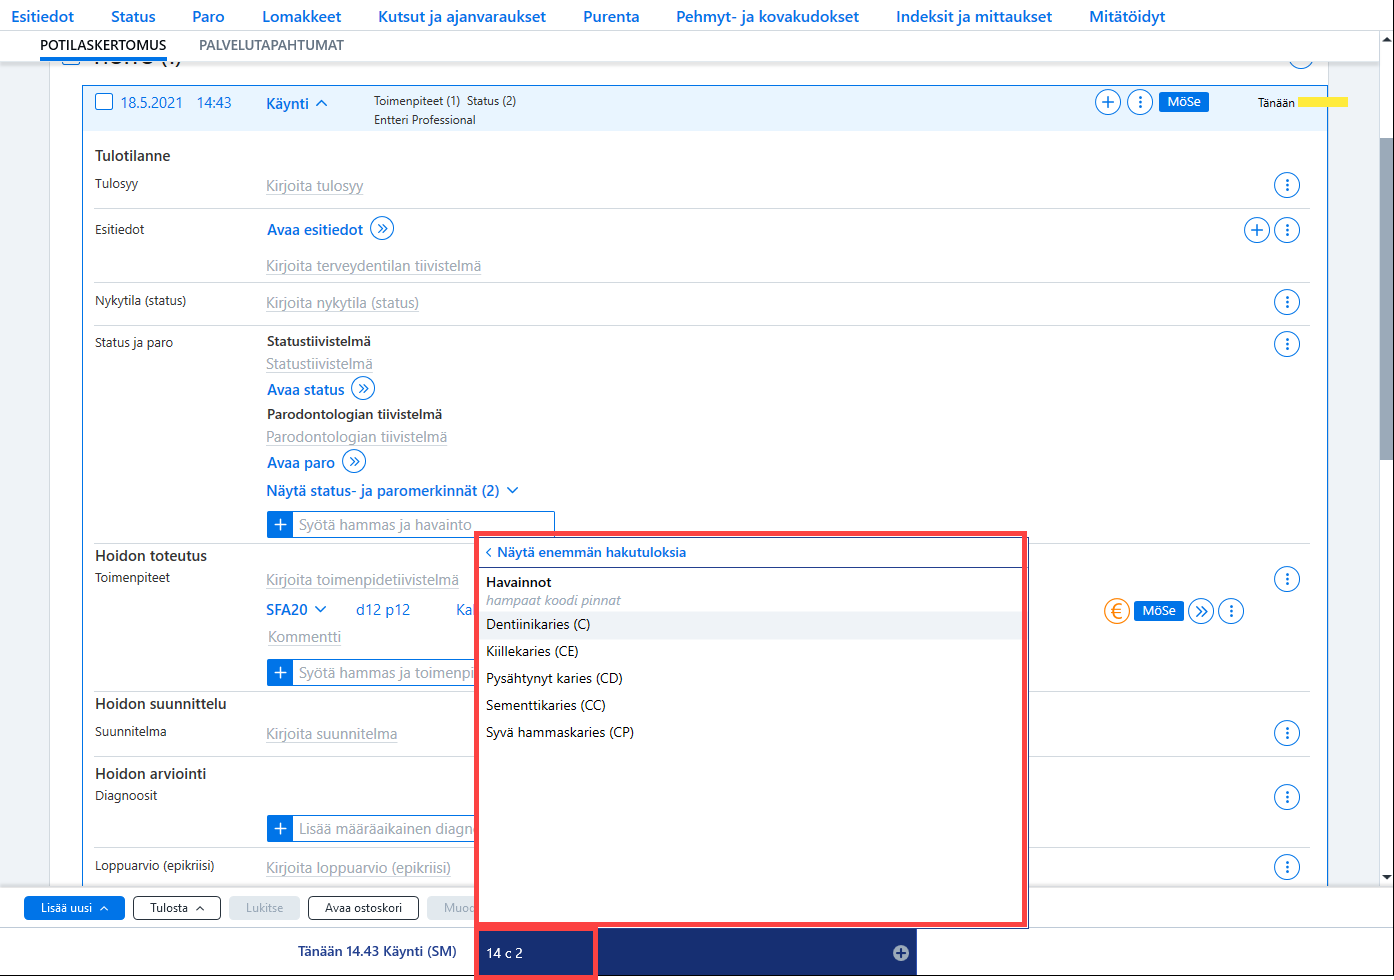Click the scrollbar down arrow
Image resolution: width=1394 pixels, height=980 pixels.
[1386, 877]
